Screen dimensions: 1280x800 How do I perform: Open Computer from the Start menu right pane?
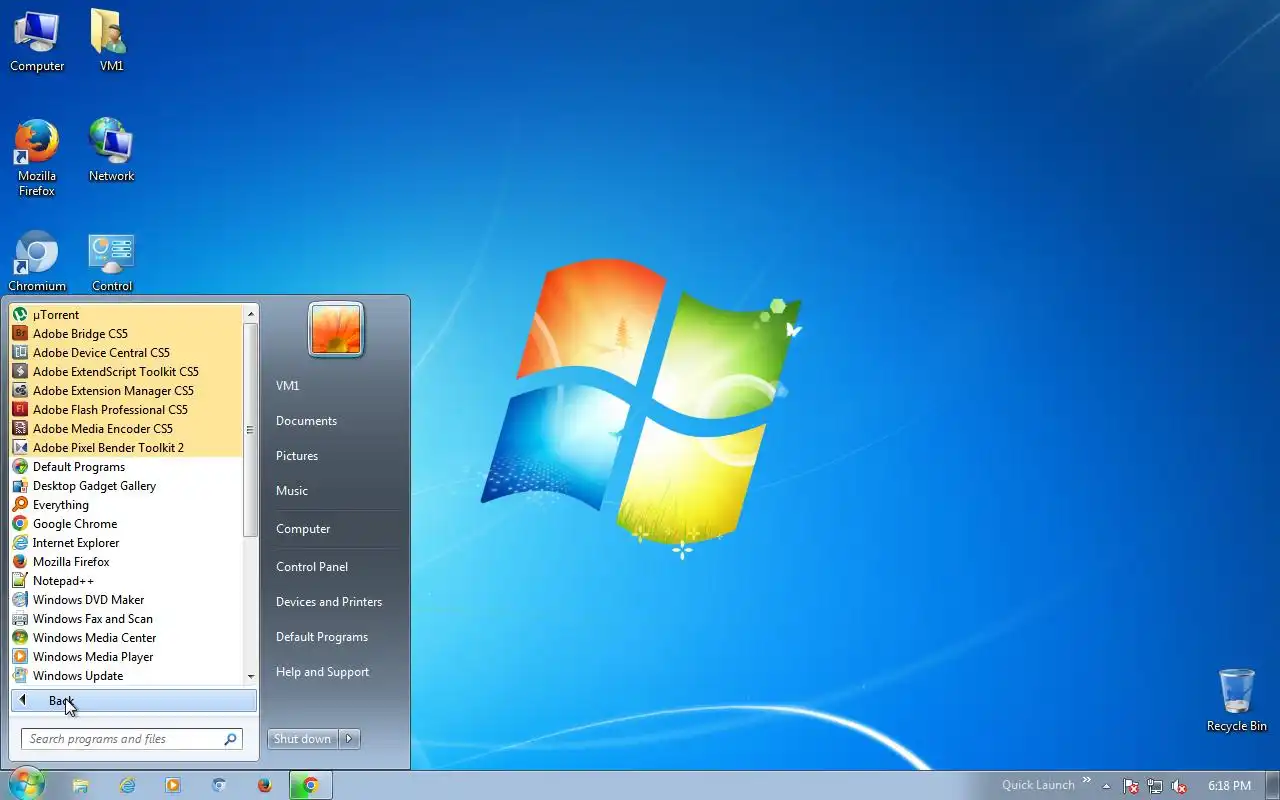[303, 528]
